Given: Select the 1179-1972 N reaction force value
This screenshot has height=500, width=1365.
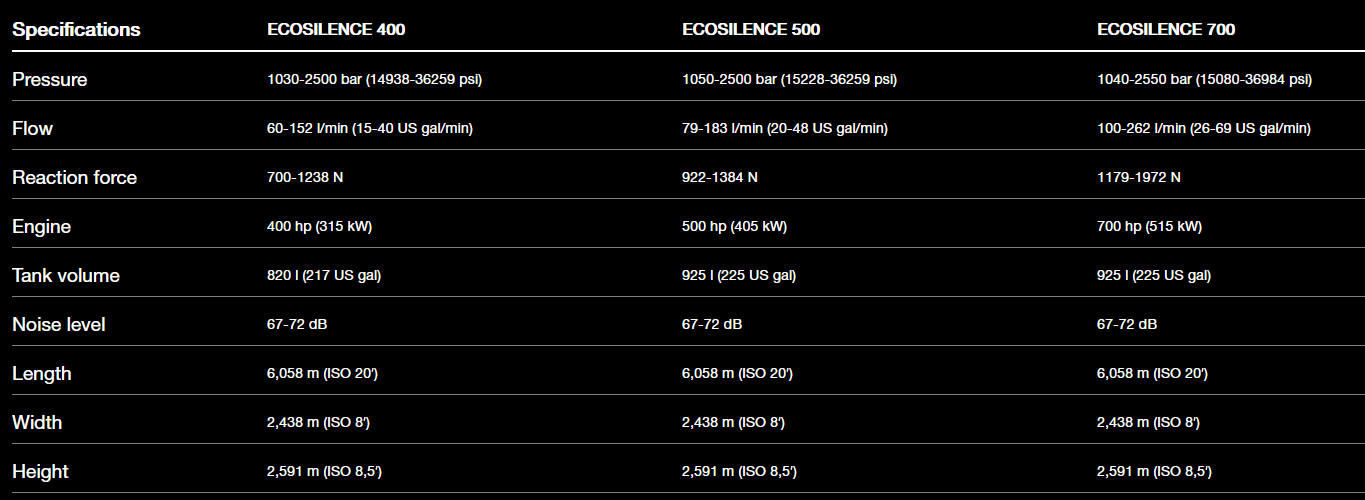Looking at the screenshot, I should [1138, 178].
